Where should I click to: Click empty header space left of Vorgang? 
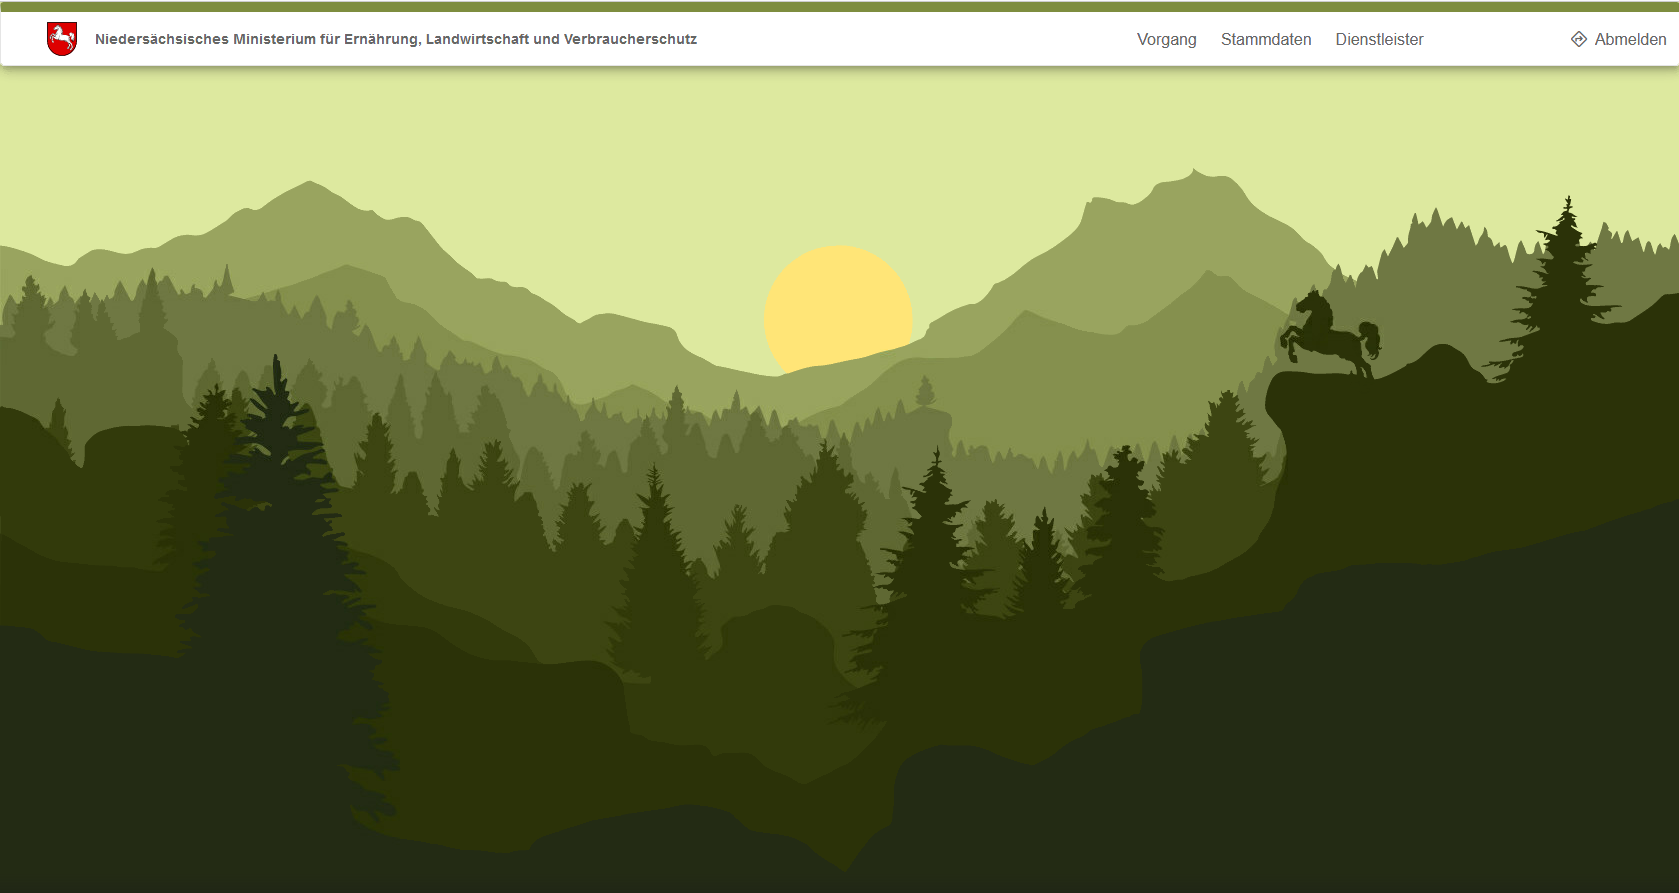coord(900,39)
